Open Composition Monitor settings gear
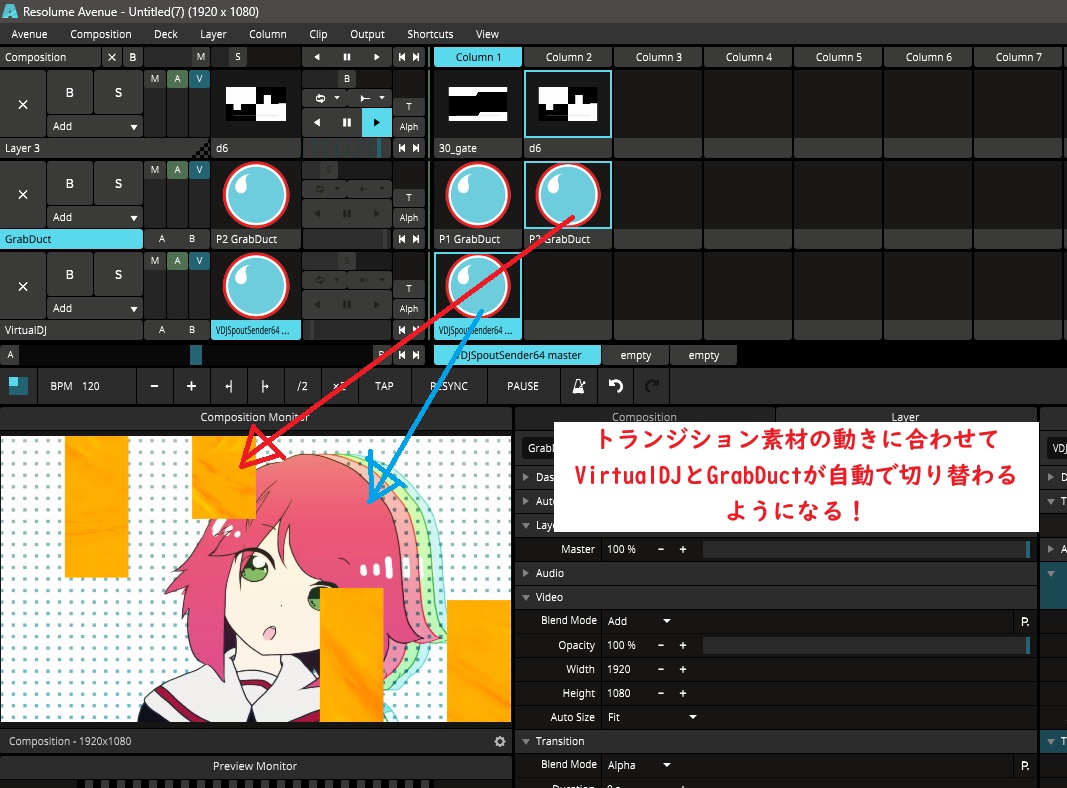The width and height of the screenshot is (1067, 788). (500, 741)
